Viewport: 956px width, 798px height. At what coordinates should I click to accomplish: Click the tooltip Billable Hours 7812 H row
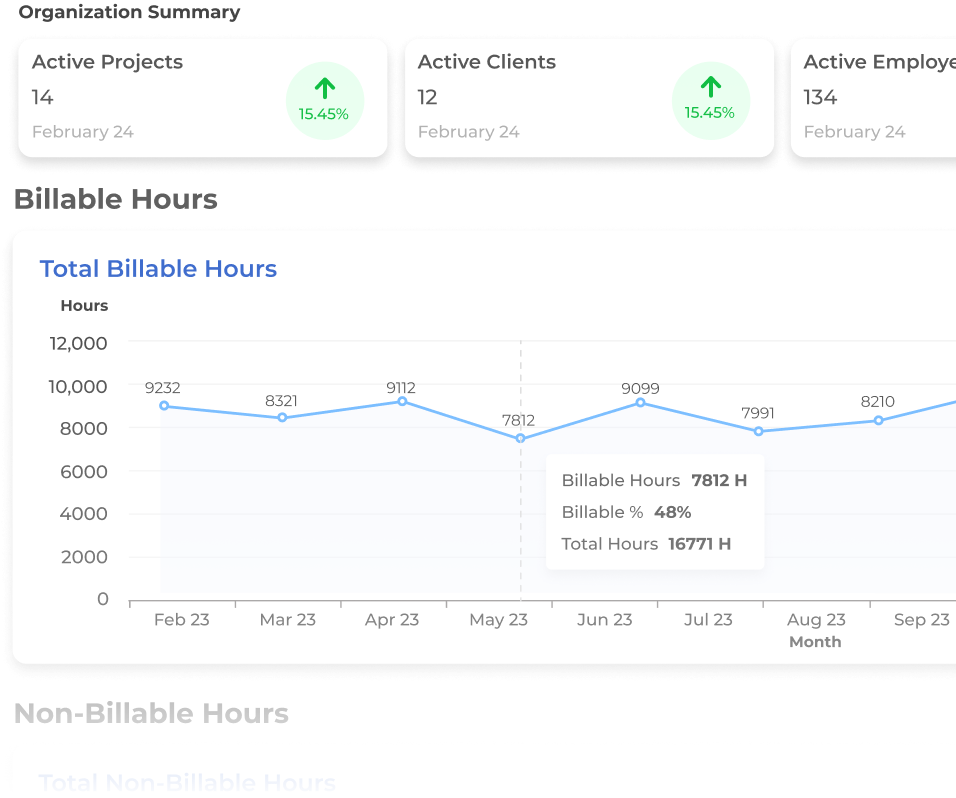654,480
